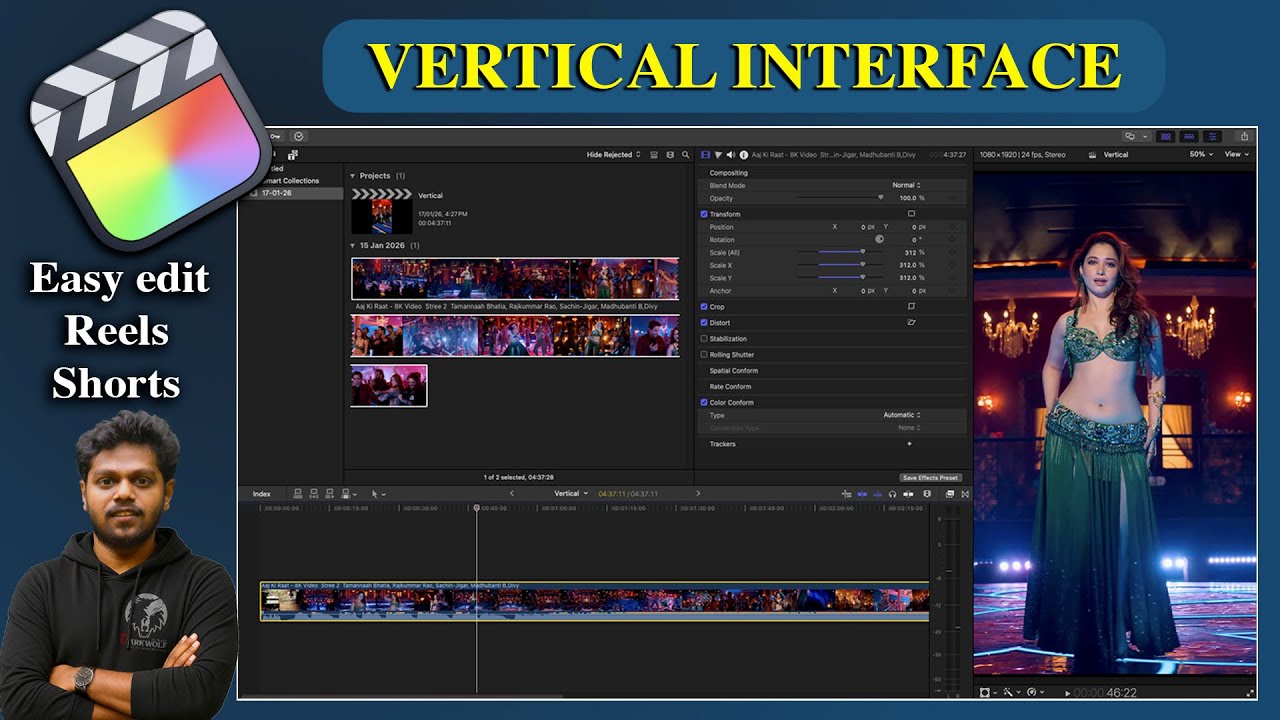
Task: Click insert clip edit icon
Action: [x=314, y=494]
